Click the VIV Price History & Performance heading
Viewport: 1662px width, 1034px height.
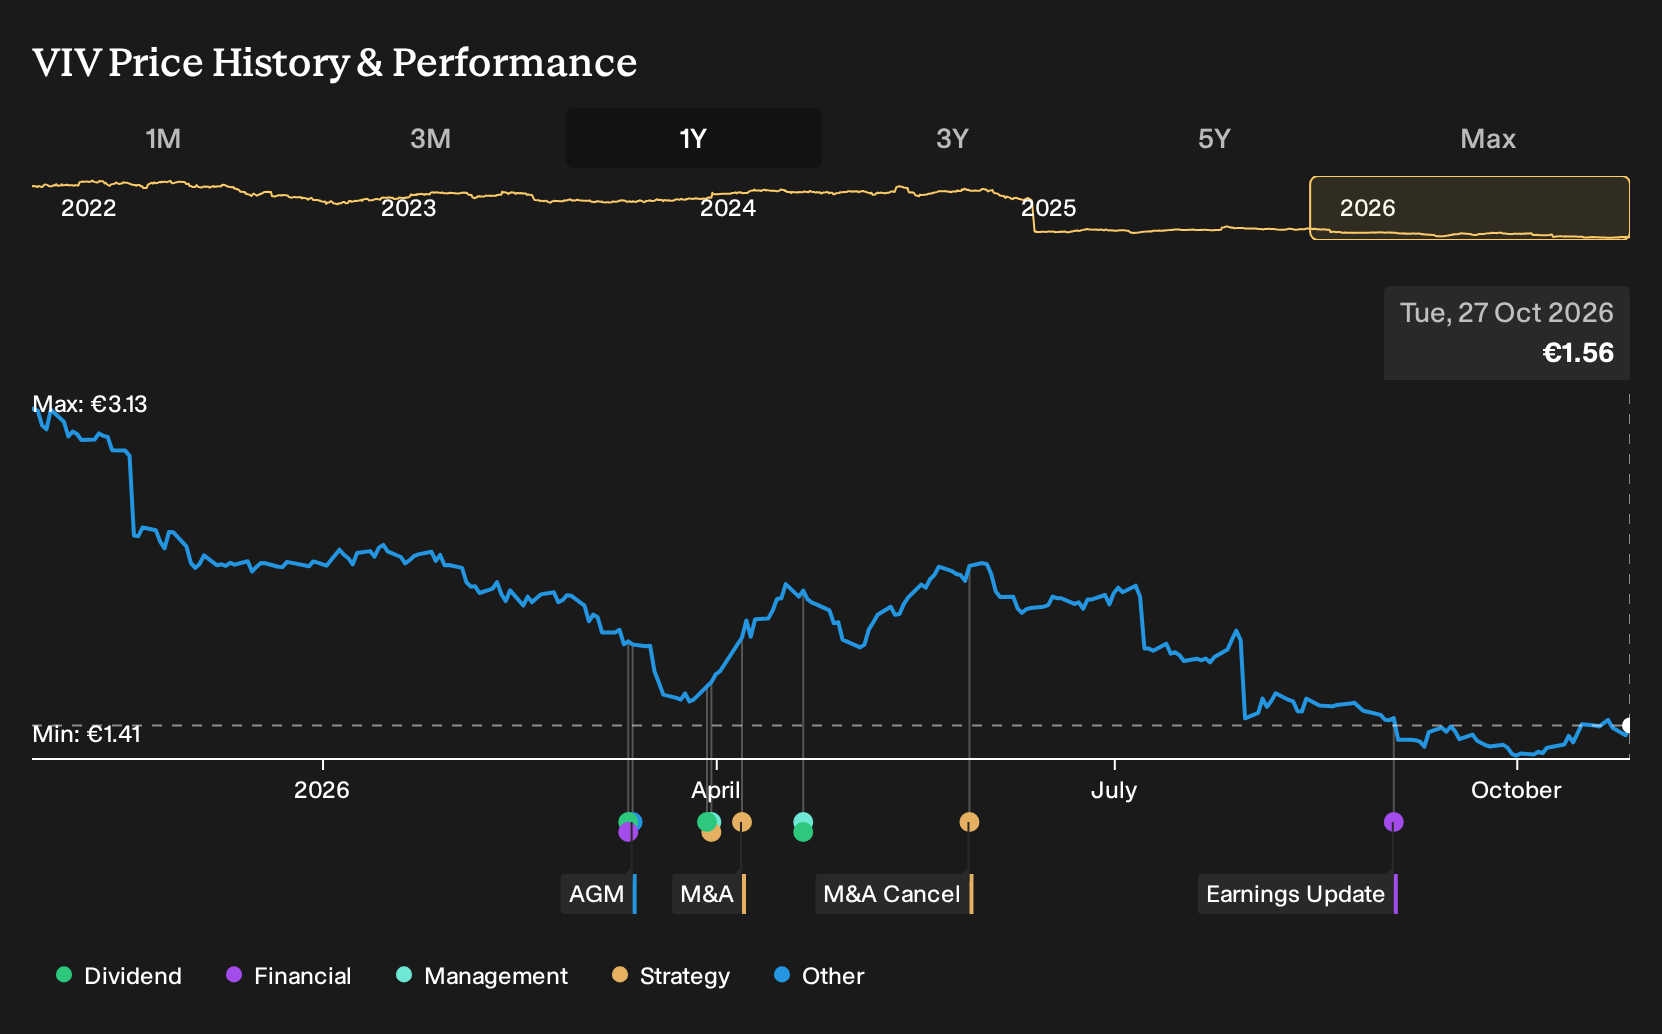334,62
